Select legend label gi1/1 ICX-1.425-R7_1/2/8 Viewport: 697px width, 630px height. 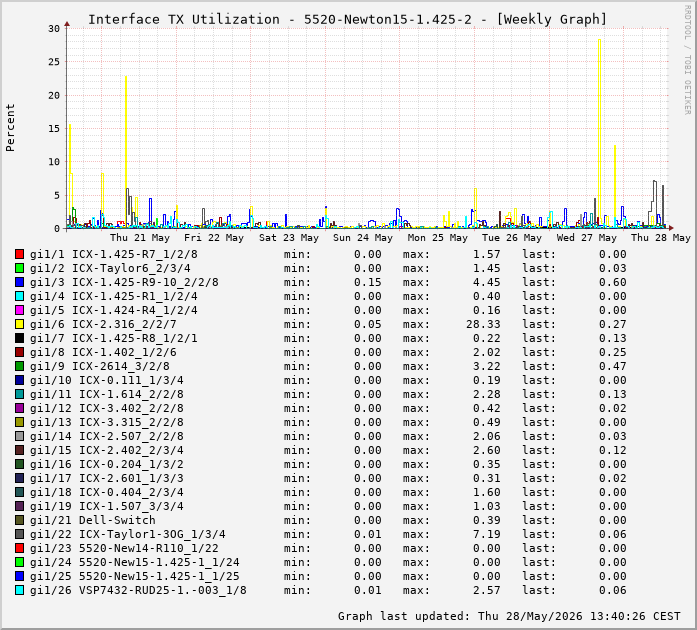(114, 254)
